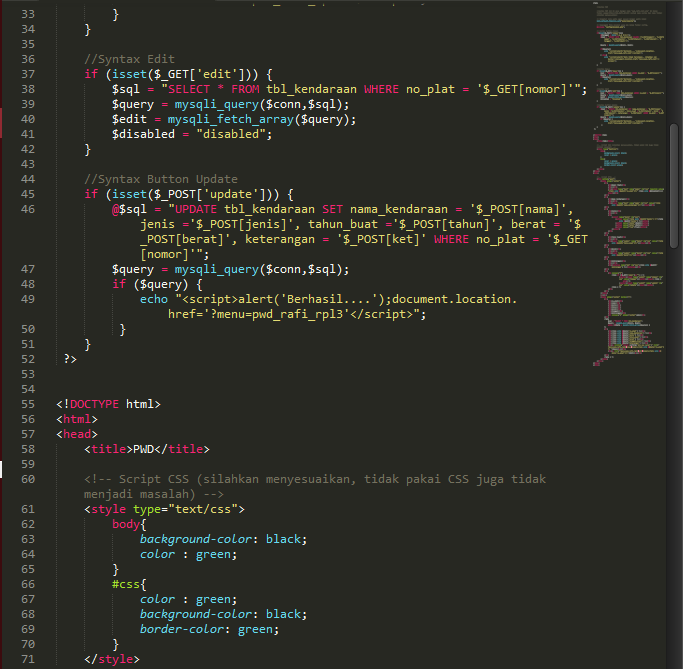
Task: Click the UPDATE keyword on line 46
Action: pos(196,209)
